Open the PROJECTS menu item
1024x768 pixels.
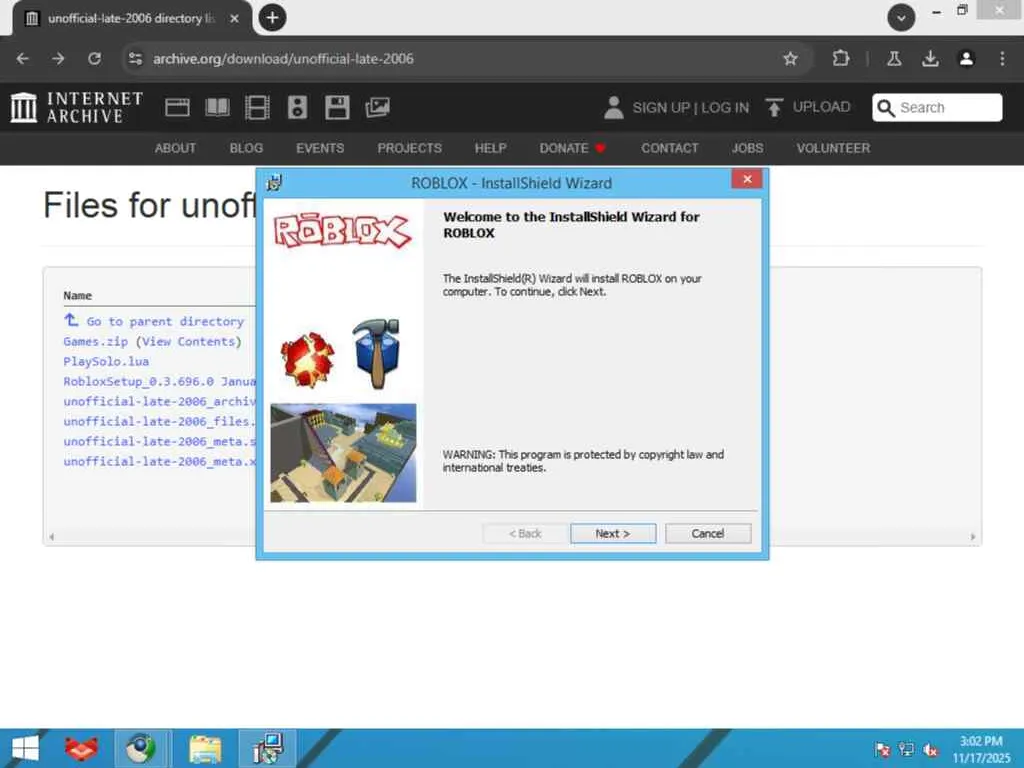tap(409, 148)
